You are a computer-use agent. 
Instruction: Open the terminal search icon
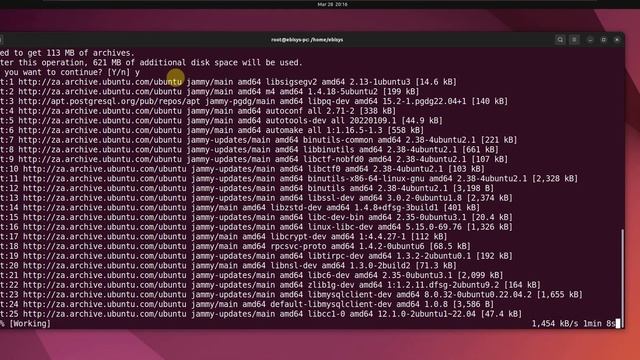[560, 40]
